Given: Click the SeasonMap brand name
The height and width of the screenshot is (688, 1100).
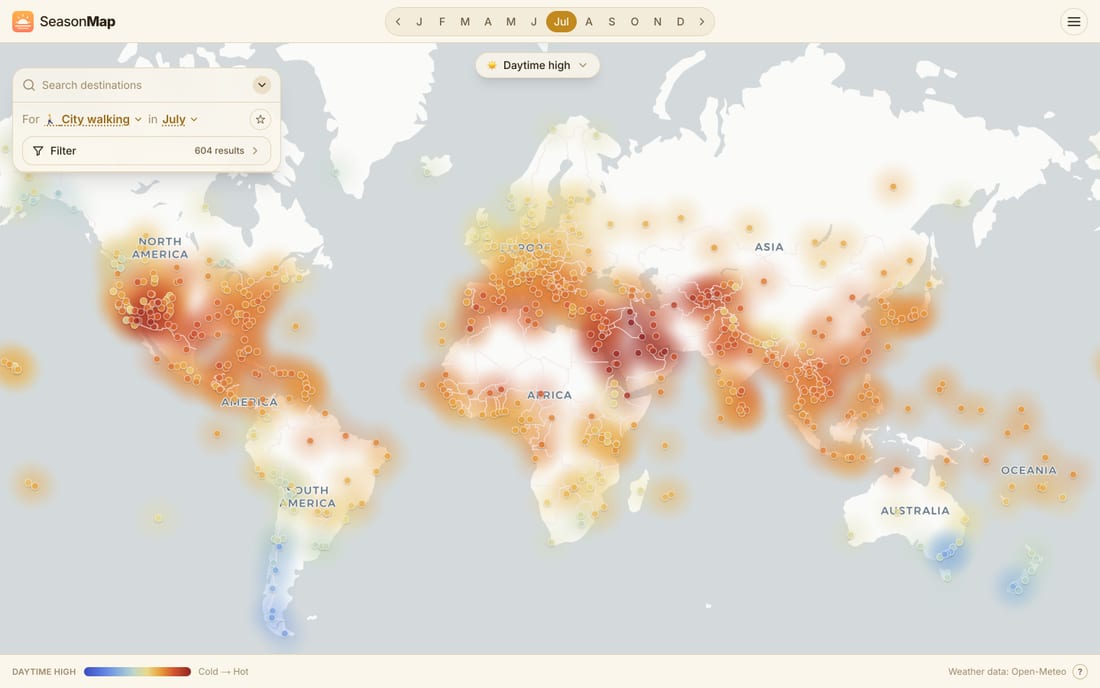Looking at the screenshot, I should (x=77, y=22).
